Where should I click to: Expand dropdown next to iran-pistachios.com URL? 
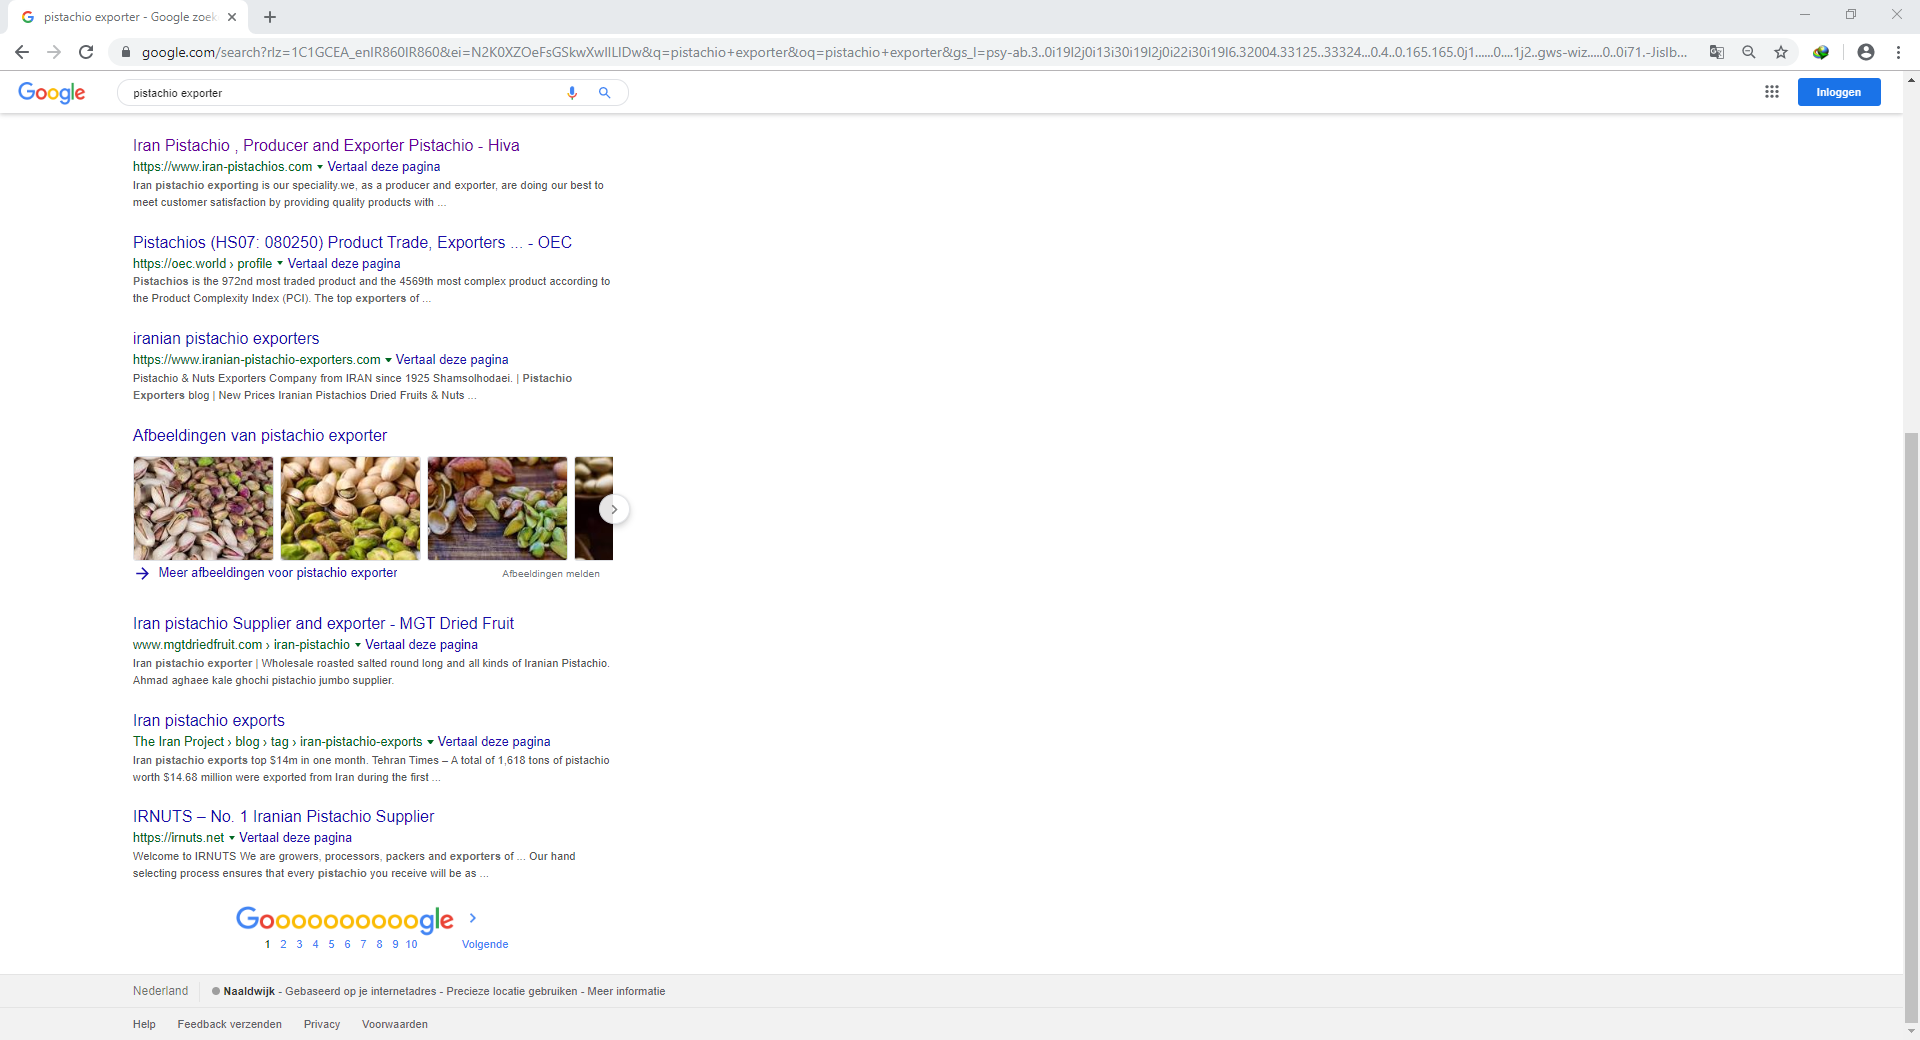(320, 167)
